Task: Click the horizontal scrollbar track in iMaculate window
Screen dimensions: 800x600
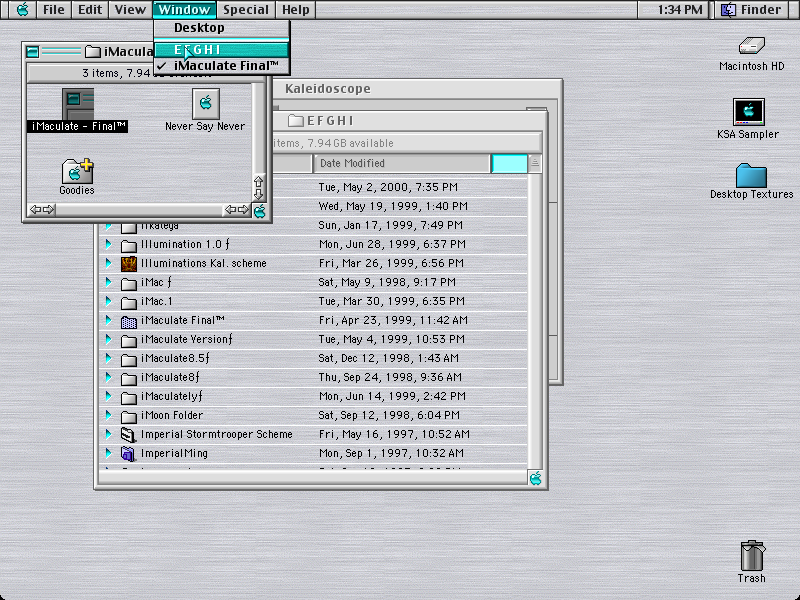Action: click(139, 210)
